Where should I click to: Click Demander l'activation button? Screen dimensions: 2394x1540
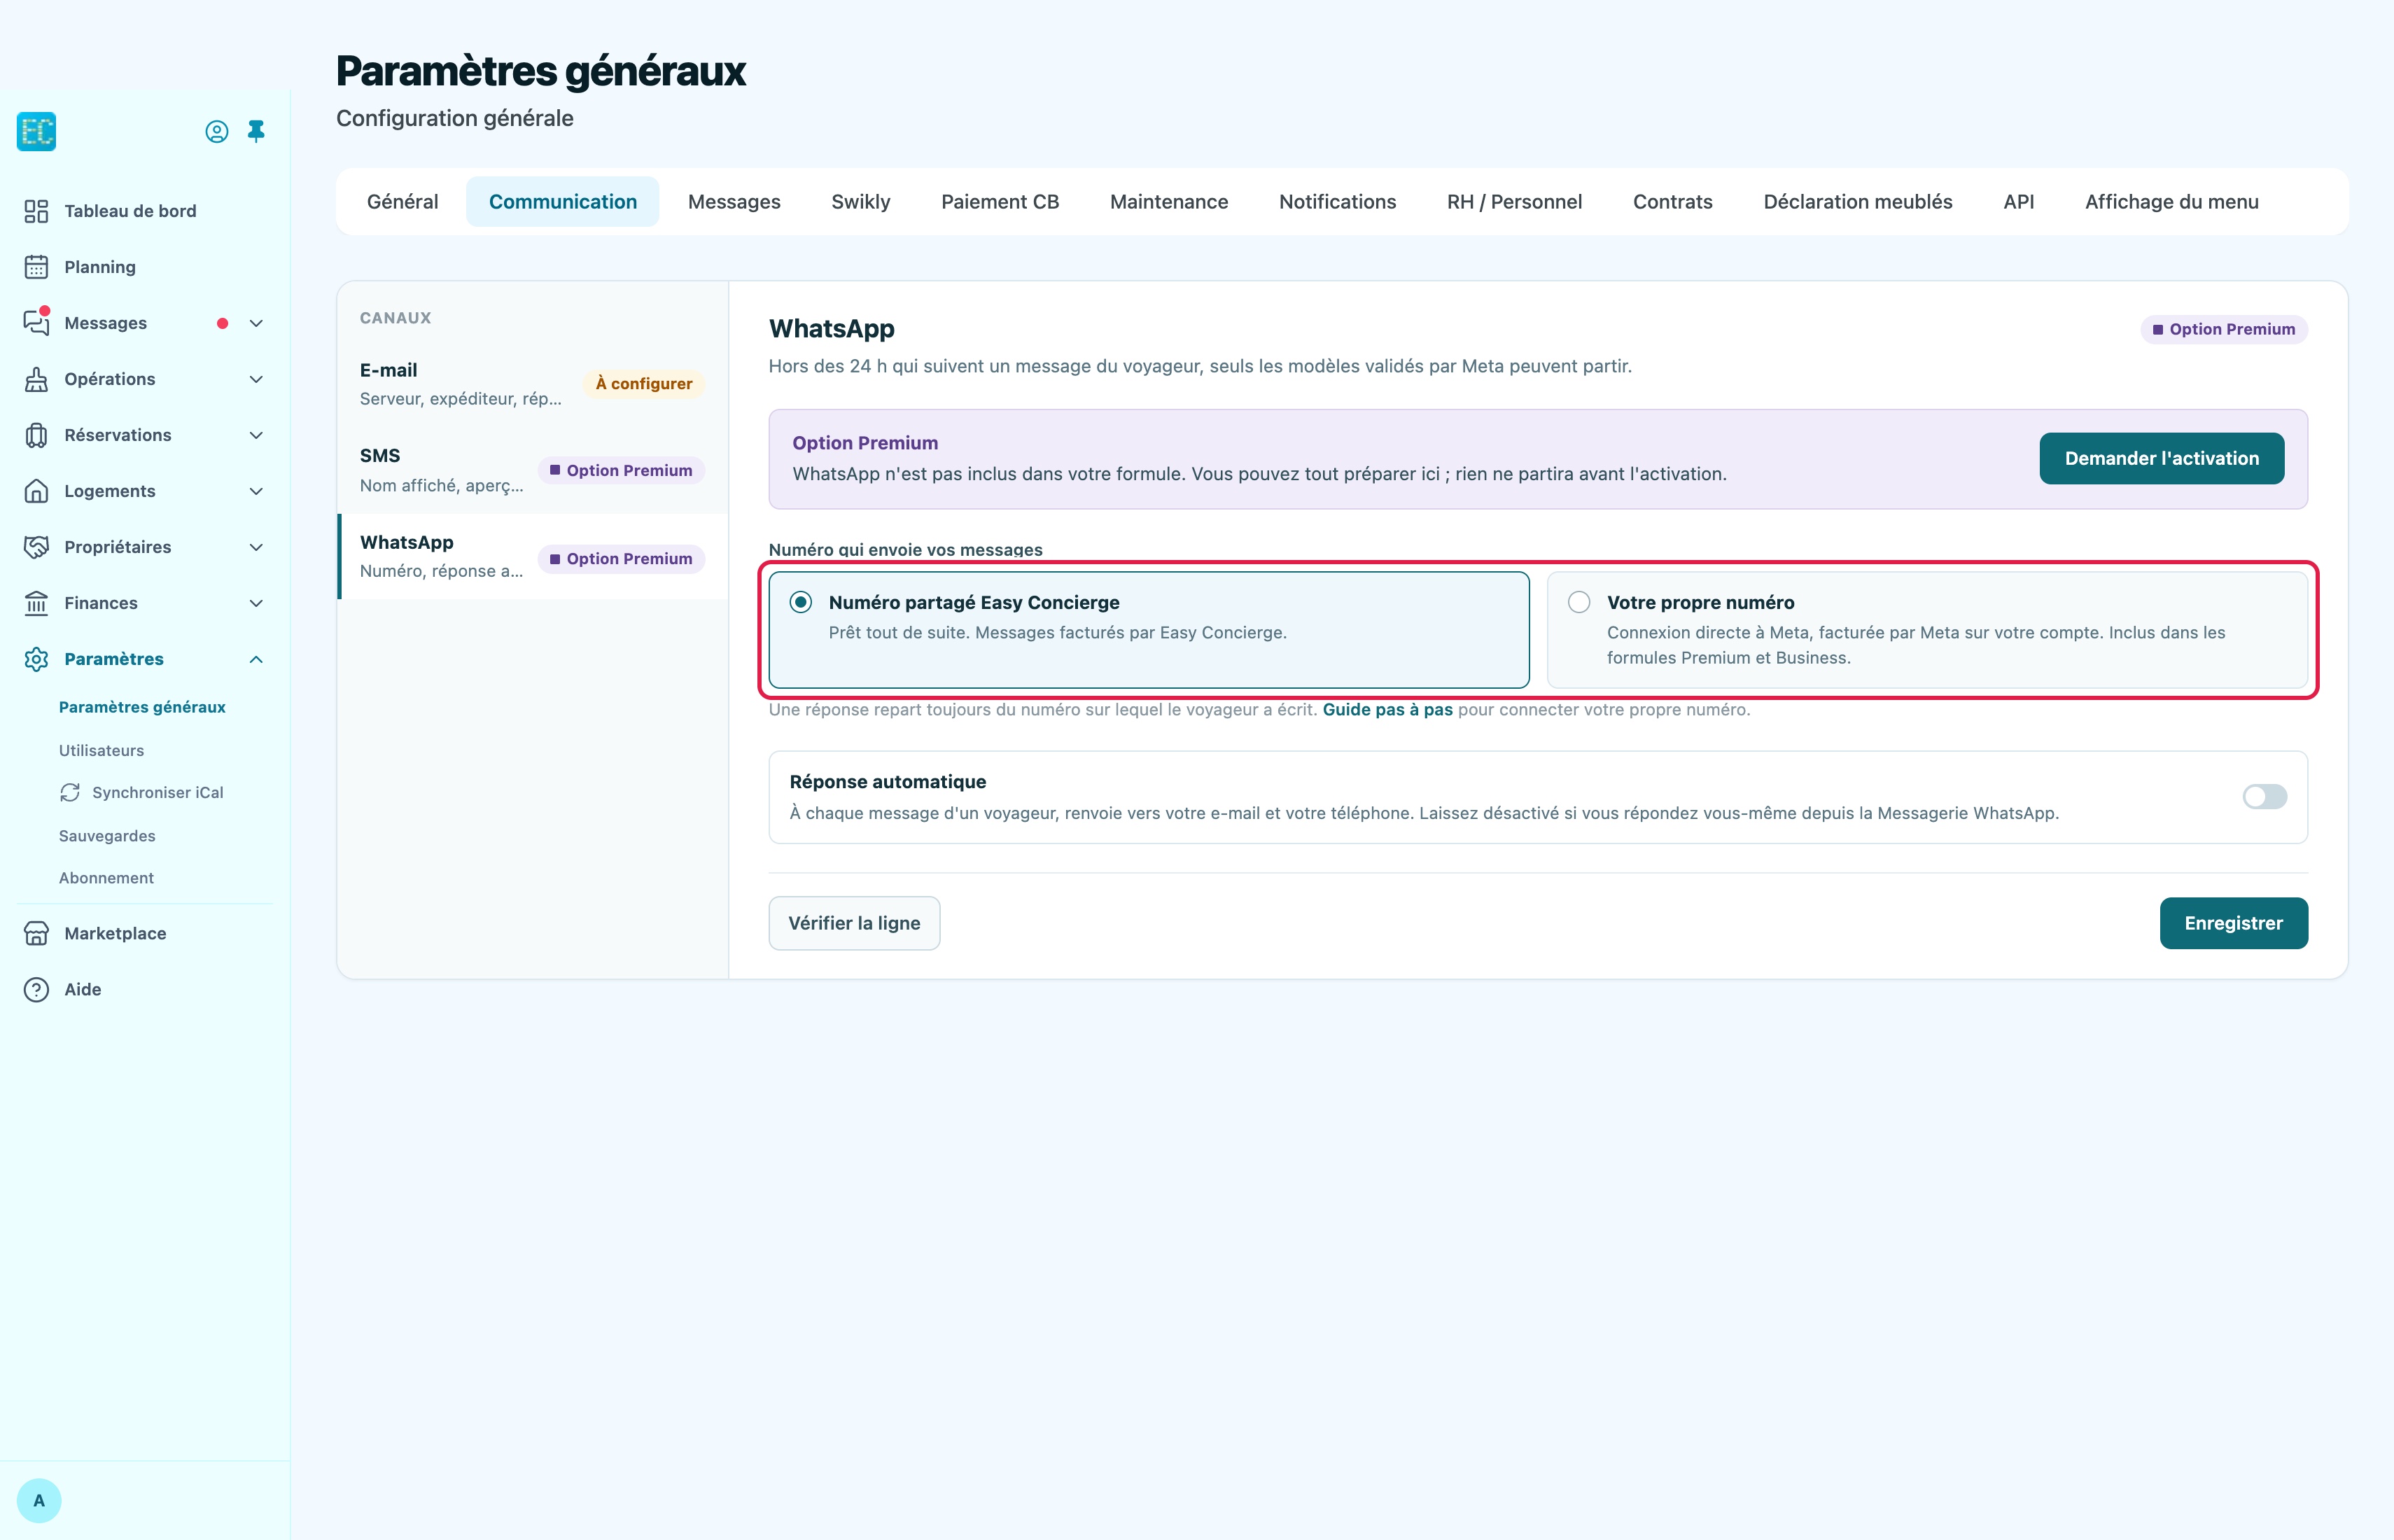pos(2161,458)
